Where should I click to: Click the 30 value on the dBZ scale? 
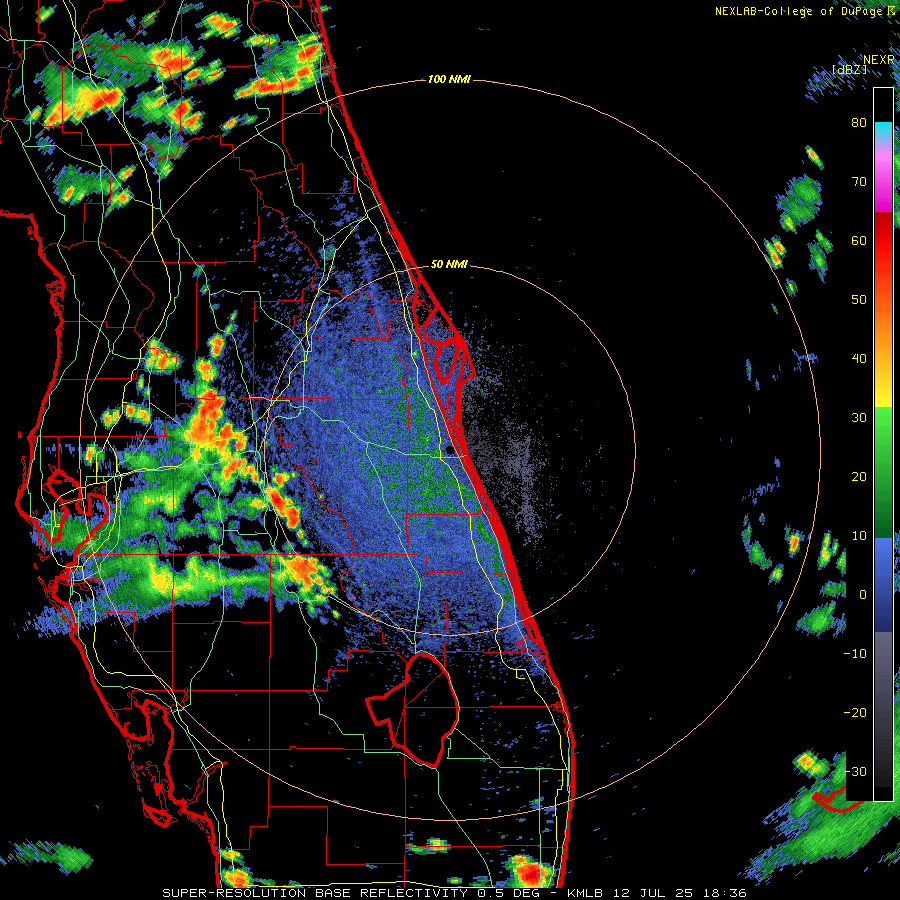pyautogui.click(x=859, y=418)
